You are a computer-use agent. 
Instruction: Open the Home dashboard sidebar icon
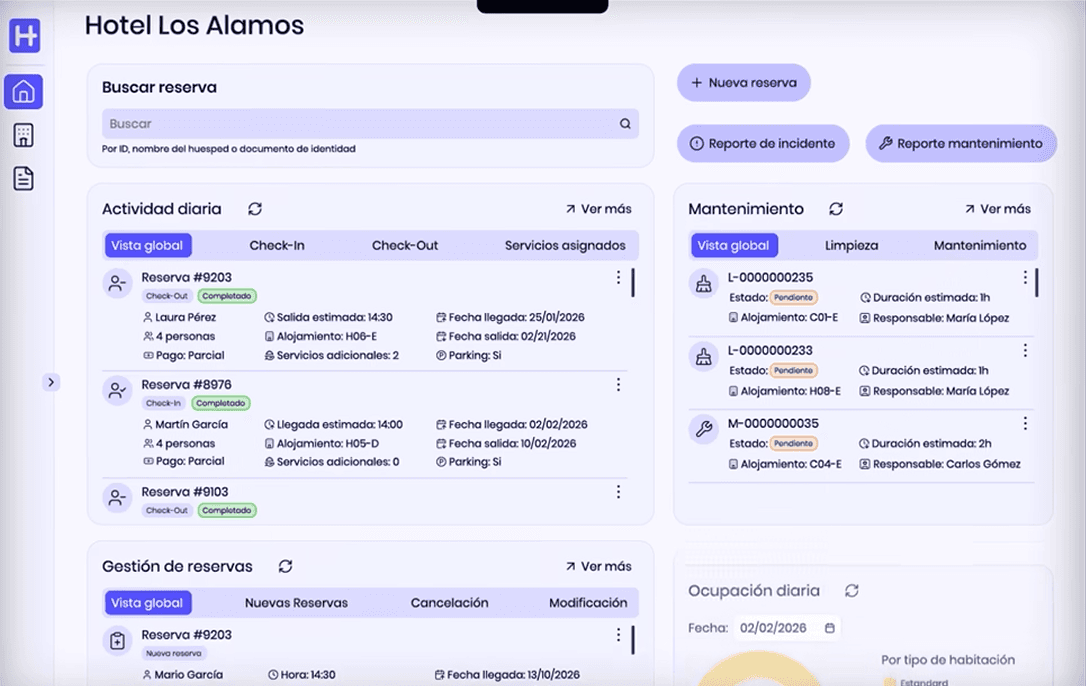pos(24,91)
